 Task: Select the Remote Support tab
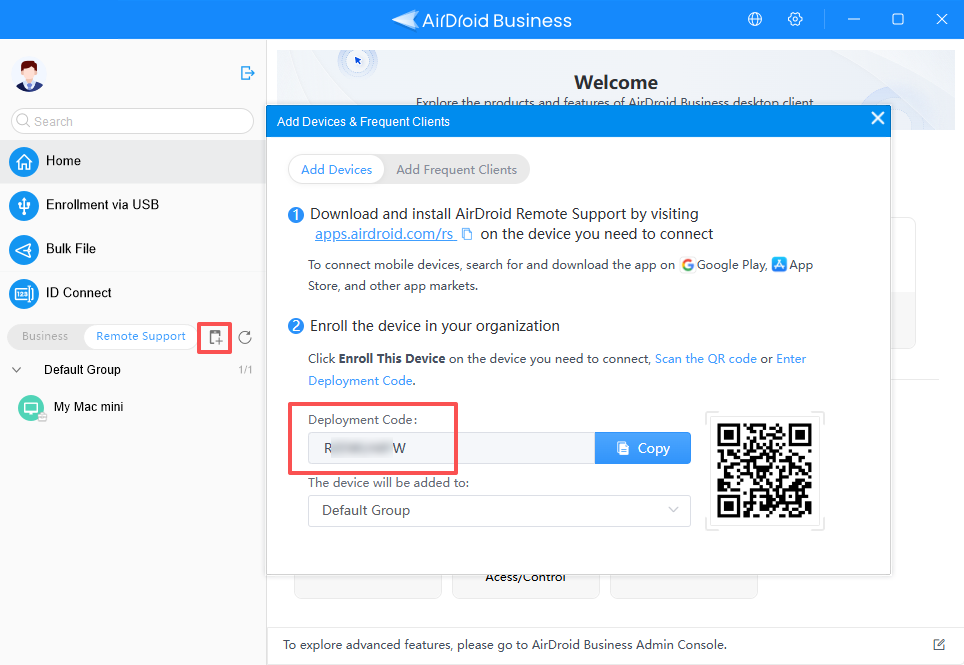140,336
